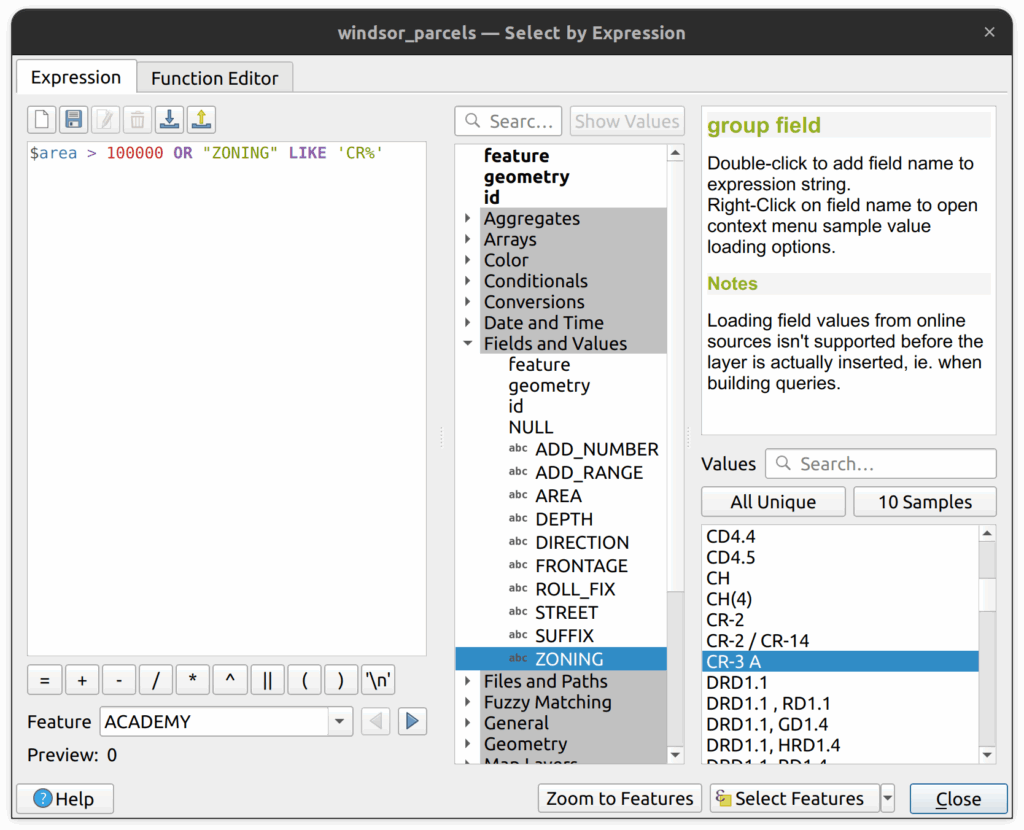Viewport: 1024px width, 830px height.
Task: Open the Select Features options arrow
Action: (888, 799)
